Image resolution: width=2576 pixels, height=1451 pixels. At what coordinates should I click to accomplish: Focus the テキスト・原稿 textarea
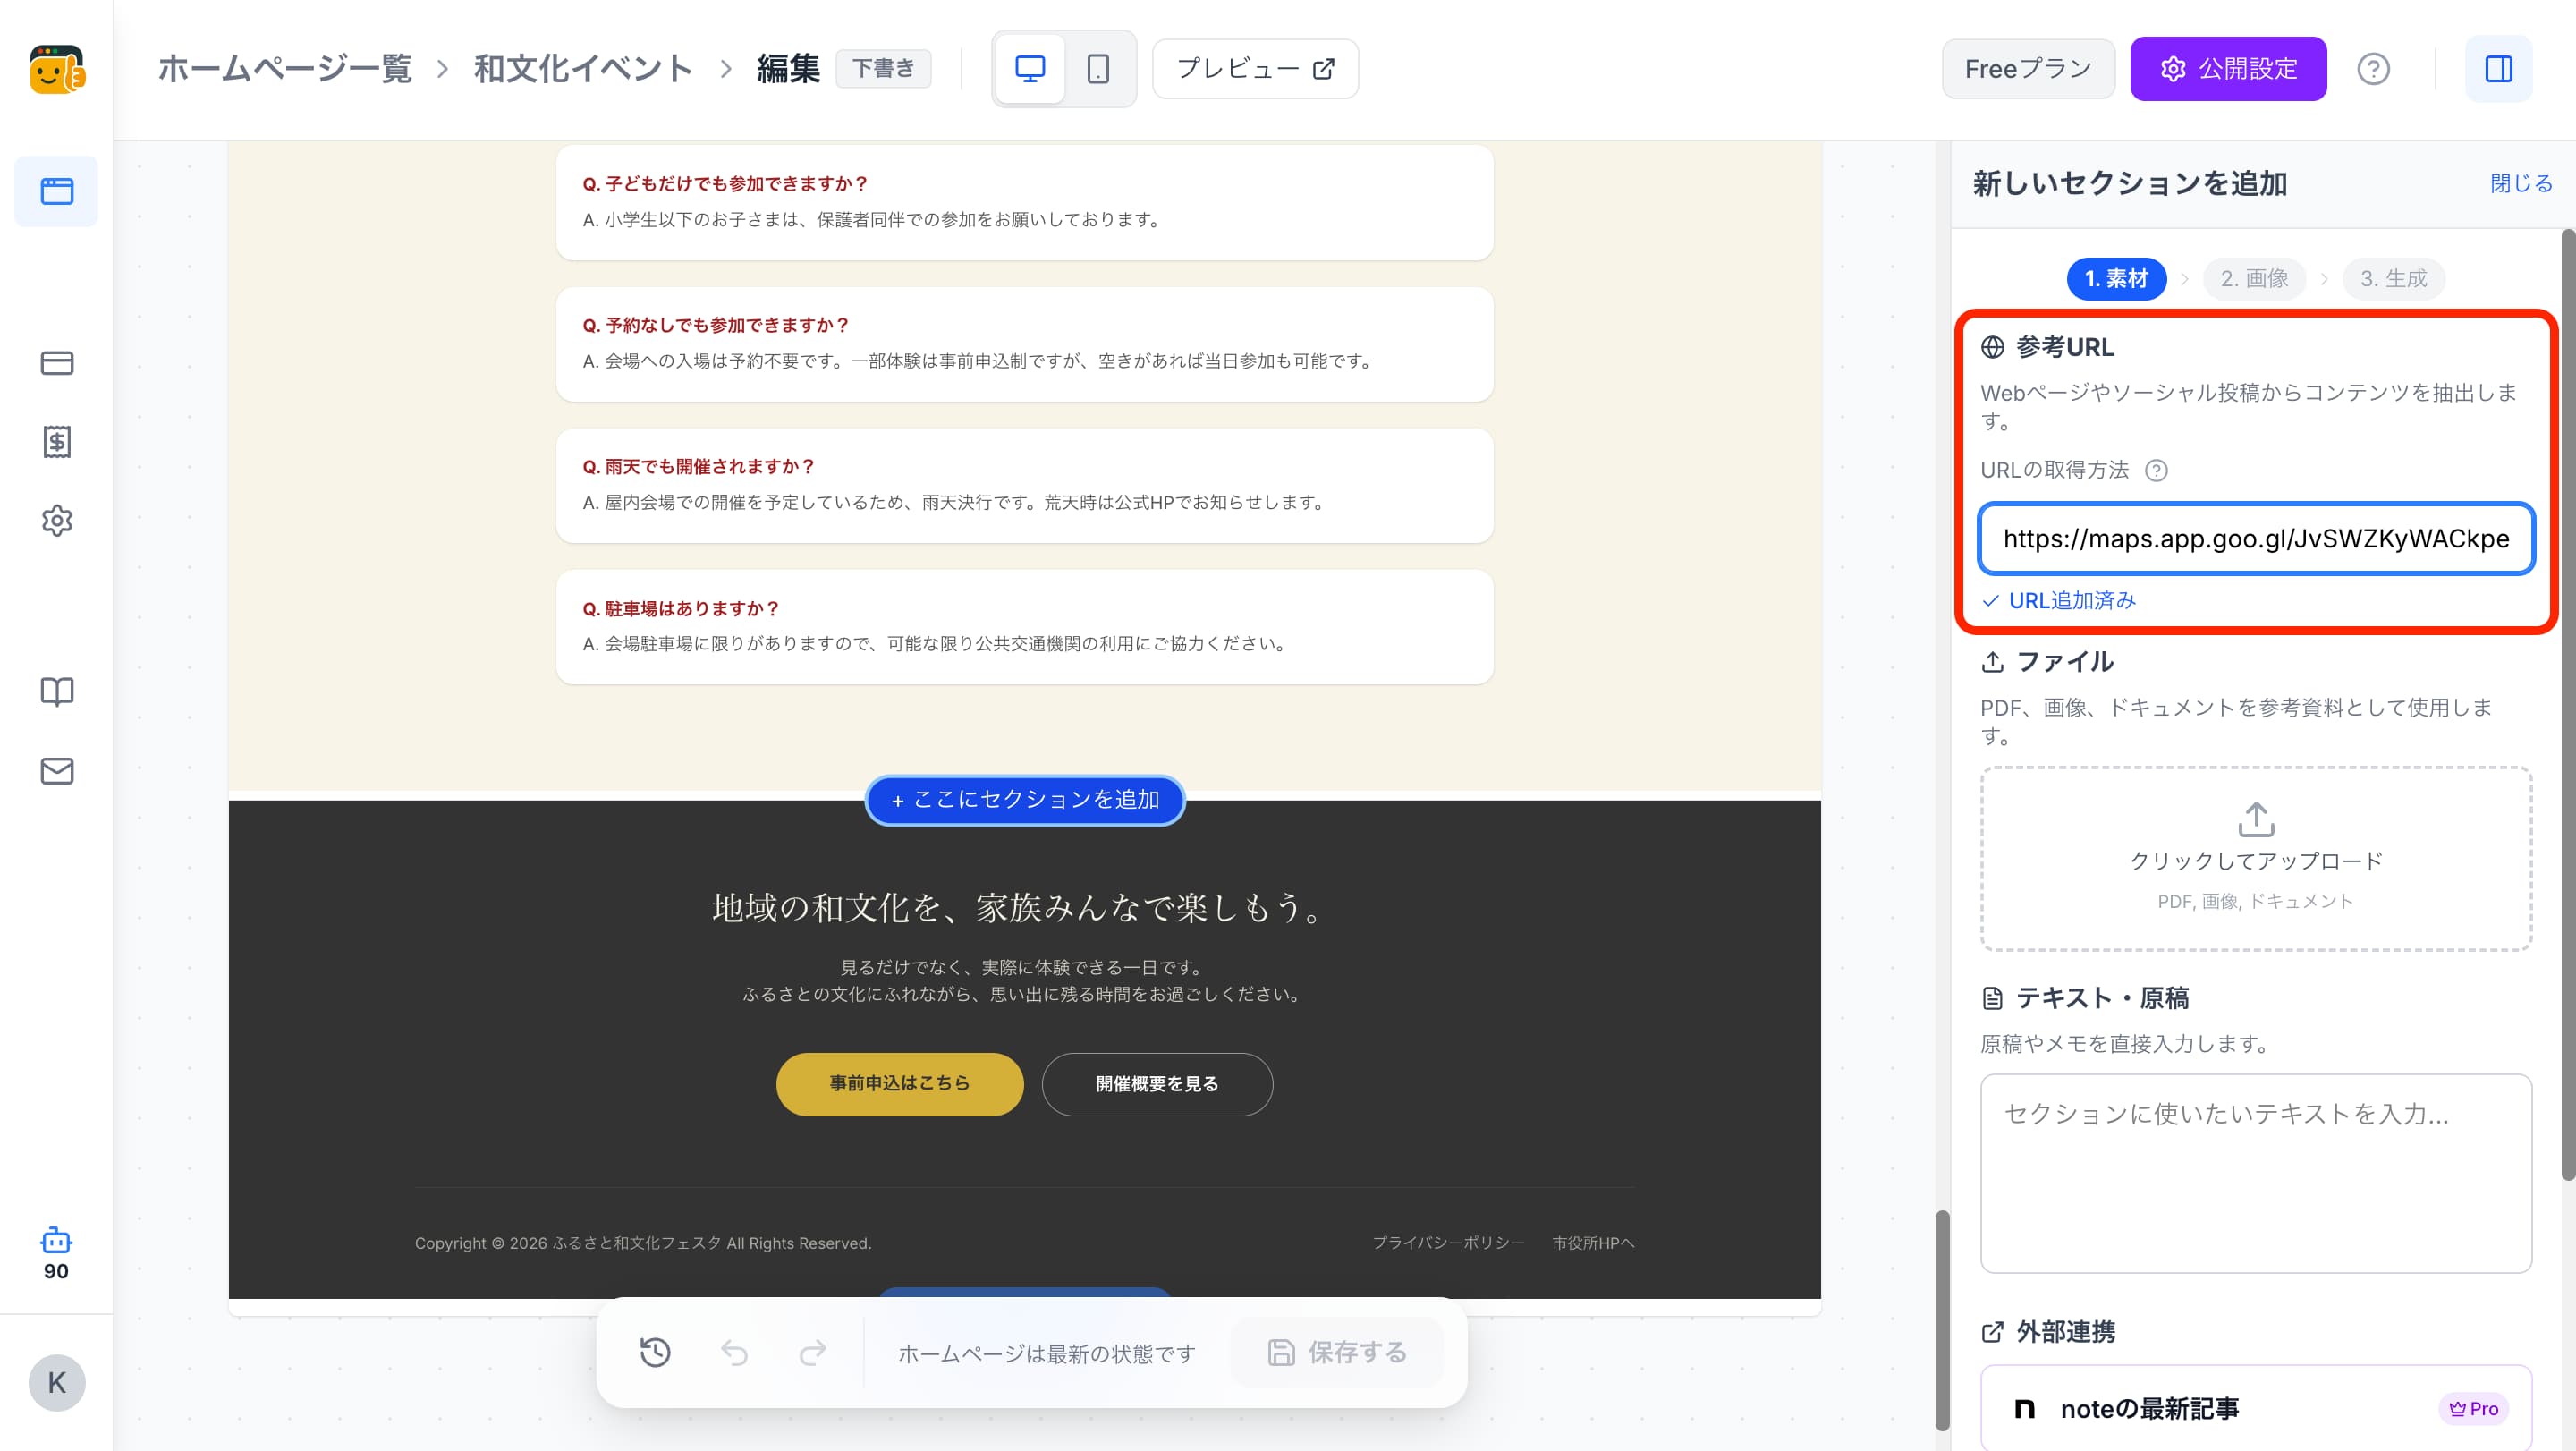[x=2256, y=1173]
